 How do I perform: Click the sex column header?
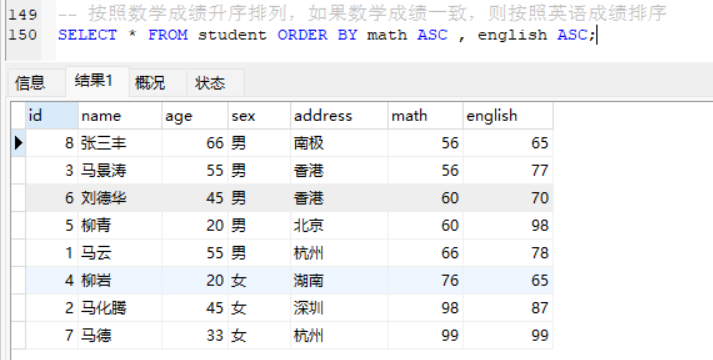259,115
